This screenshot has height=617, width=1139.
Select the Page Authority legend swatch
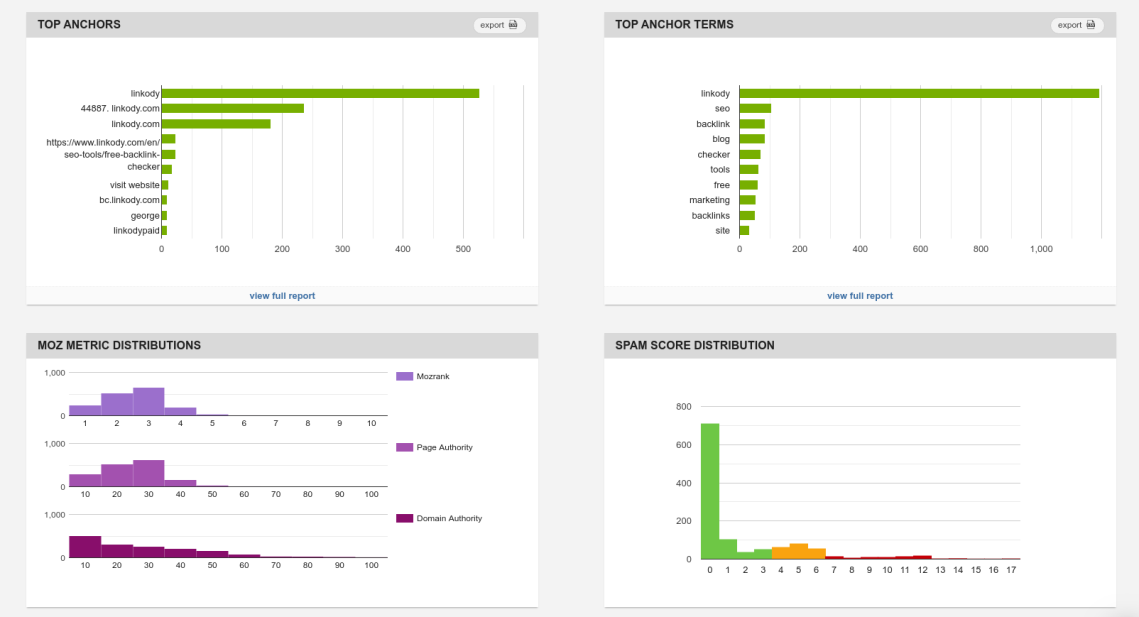[x=406, y=446]
